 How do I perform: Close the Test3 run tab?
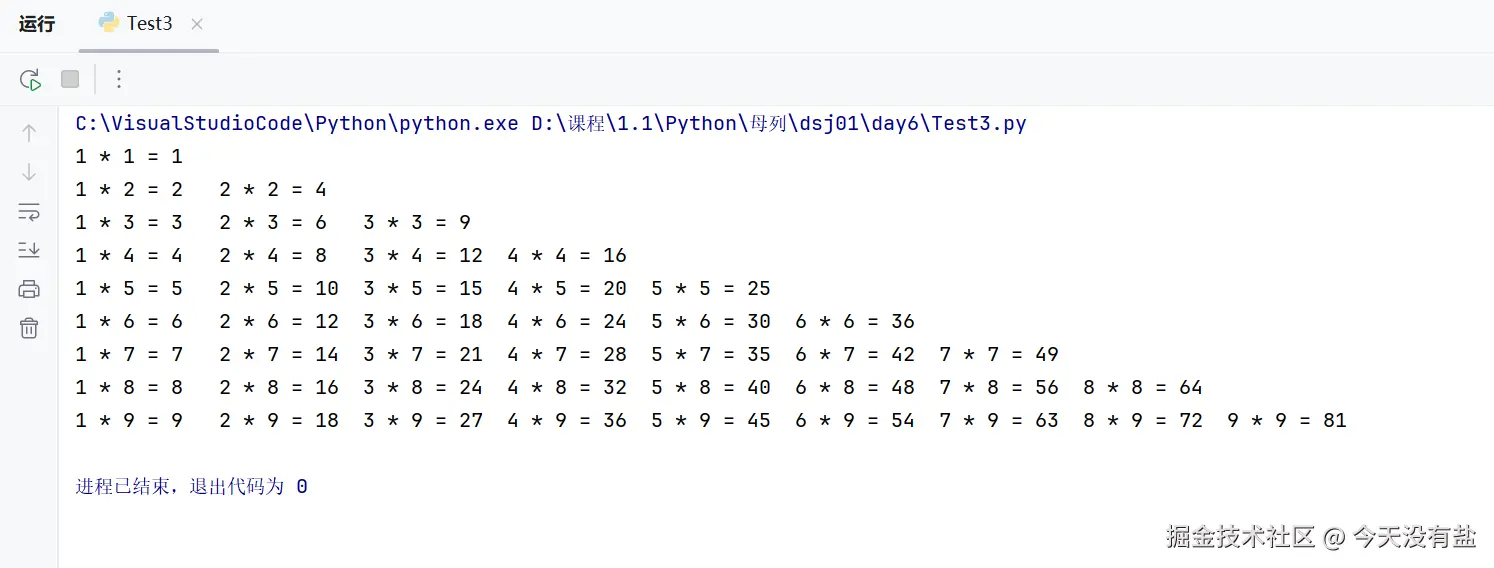[197, 24]
